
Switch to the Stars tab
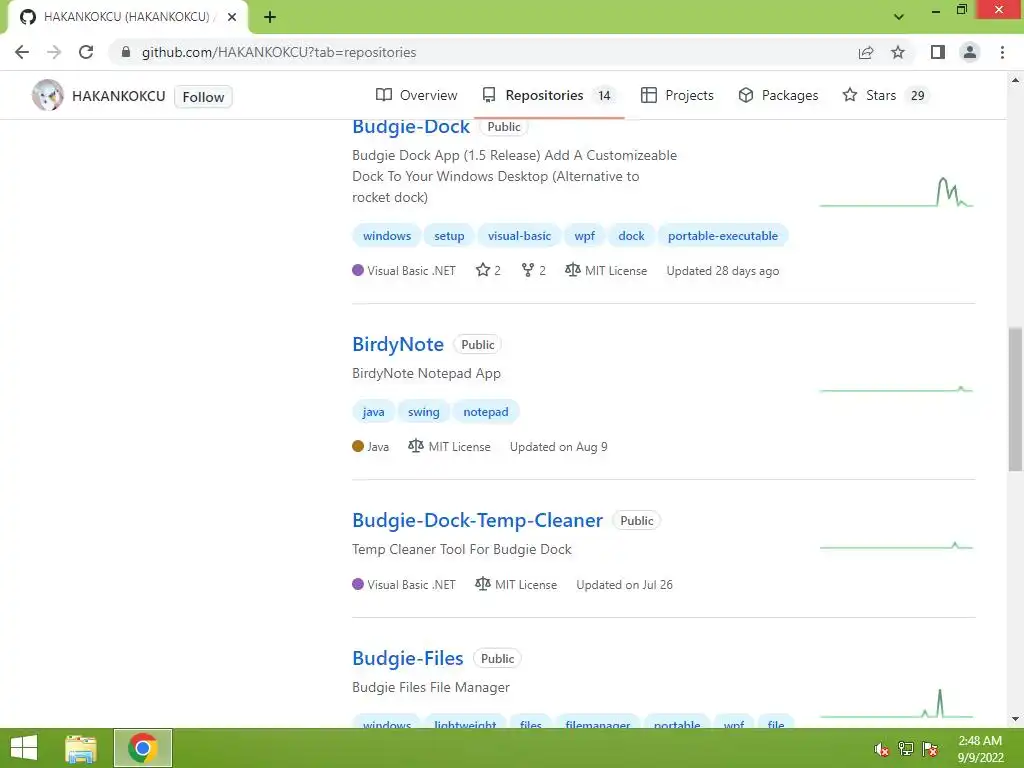tap(885, 95)
